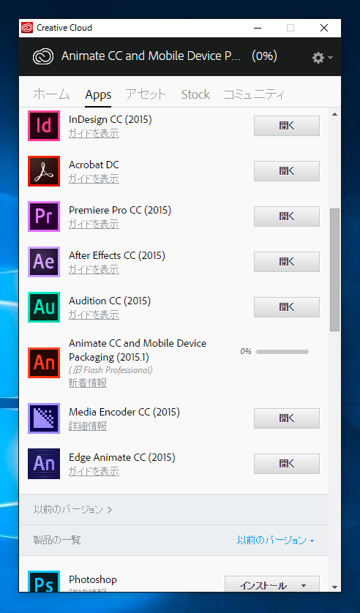
Task: Click the 'Animate CC and Mobile Device Packaging' title
Action: [x=138, y=350]
